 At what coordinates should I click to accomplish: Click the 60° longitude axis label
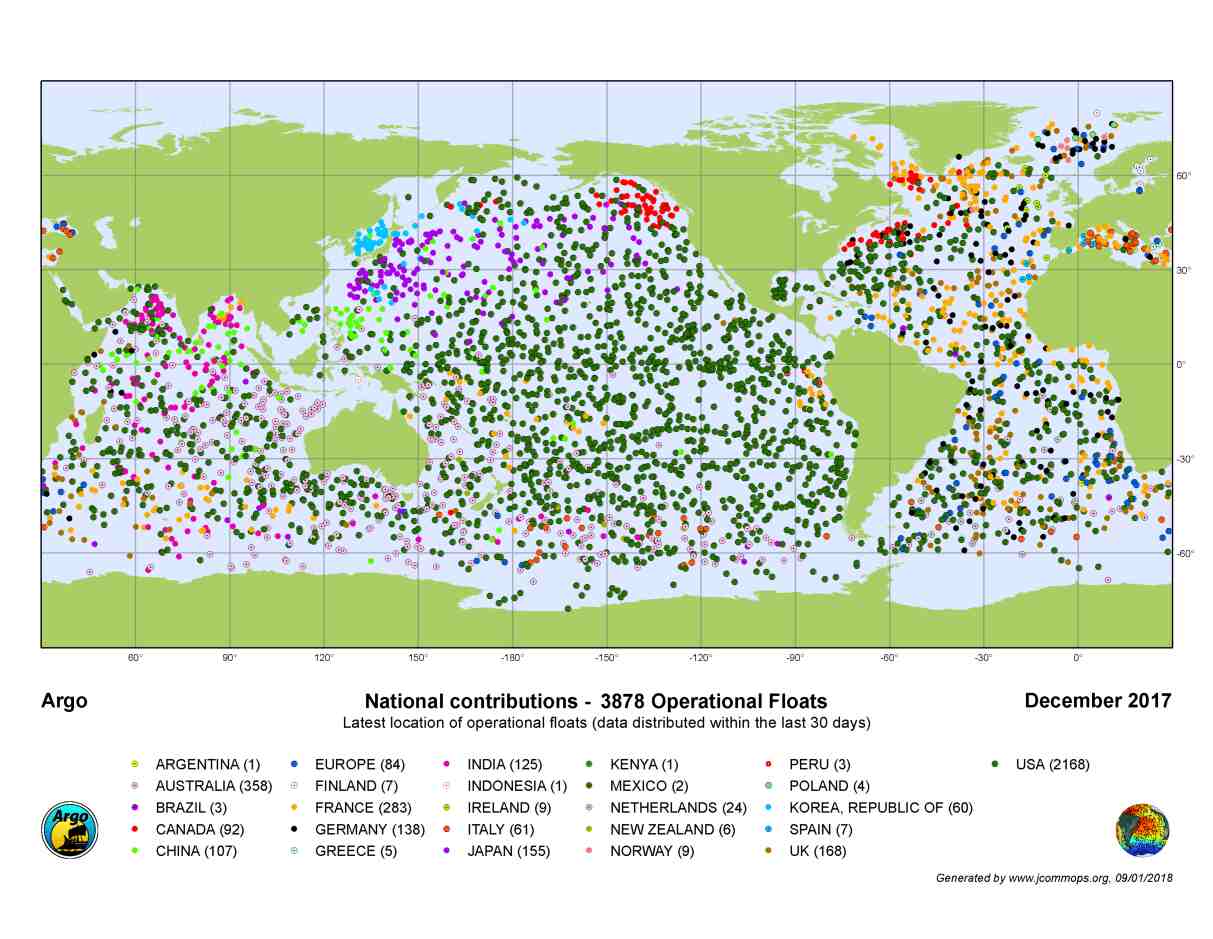tap(136, 658)
